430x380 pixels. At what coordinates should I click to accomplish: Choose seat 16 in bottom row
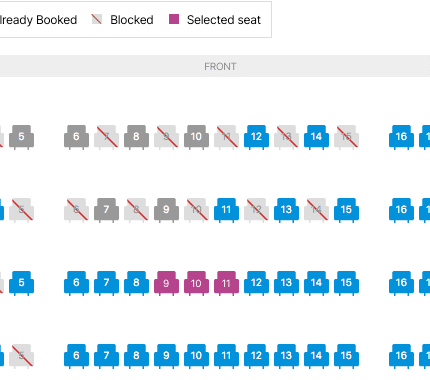401,356
